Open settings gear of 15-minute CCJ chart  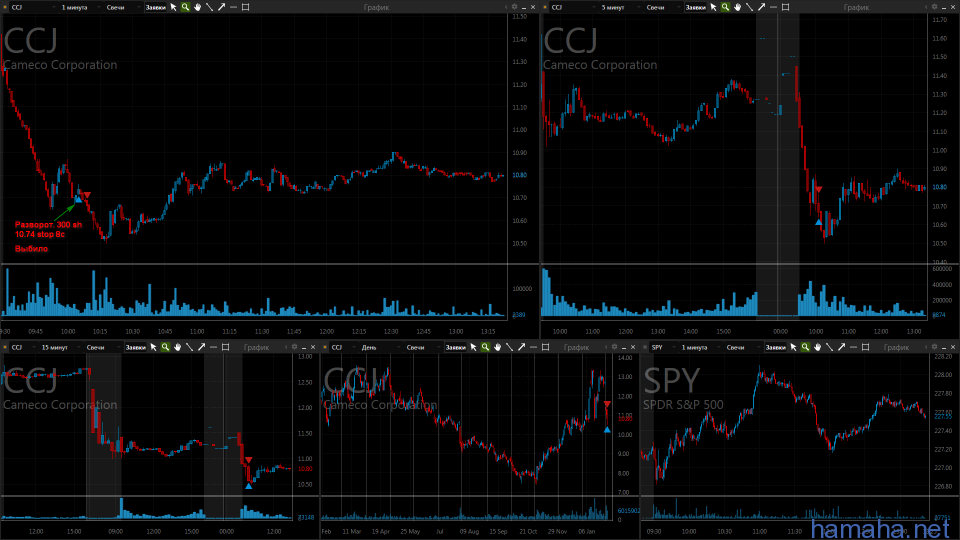294,347
